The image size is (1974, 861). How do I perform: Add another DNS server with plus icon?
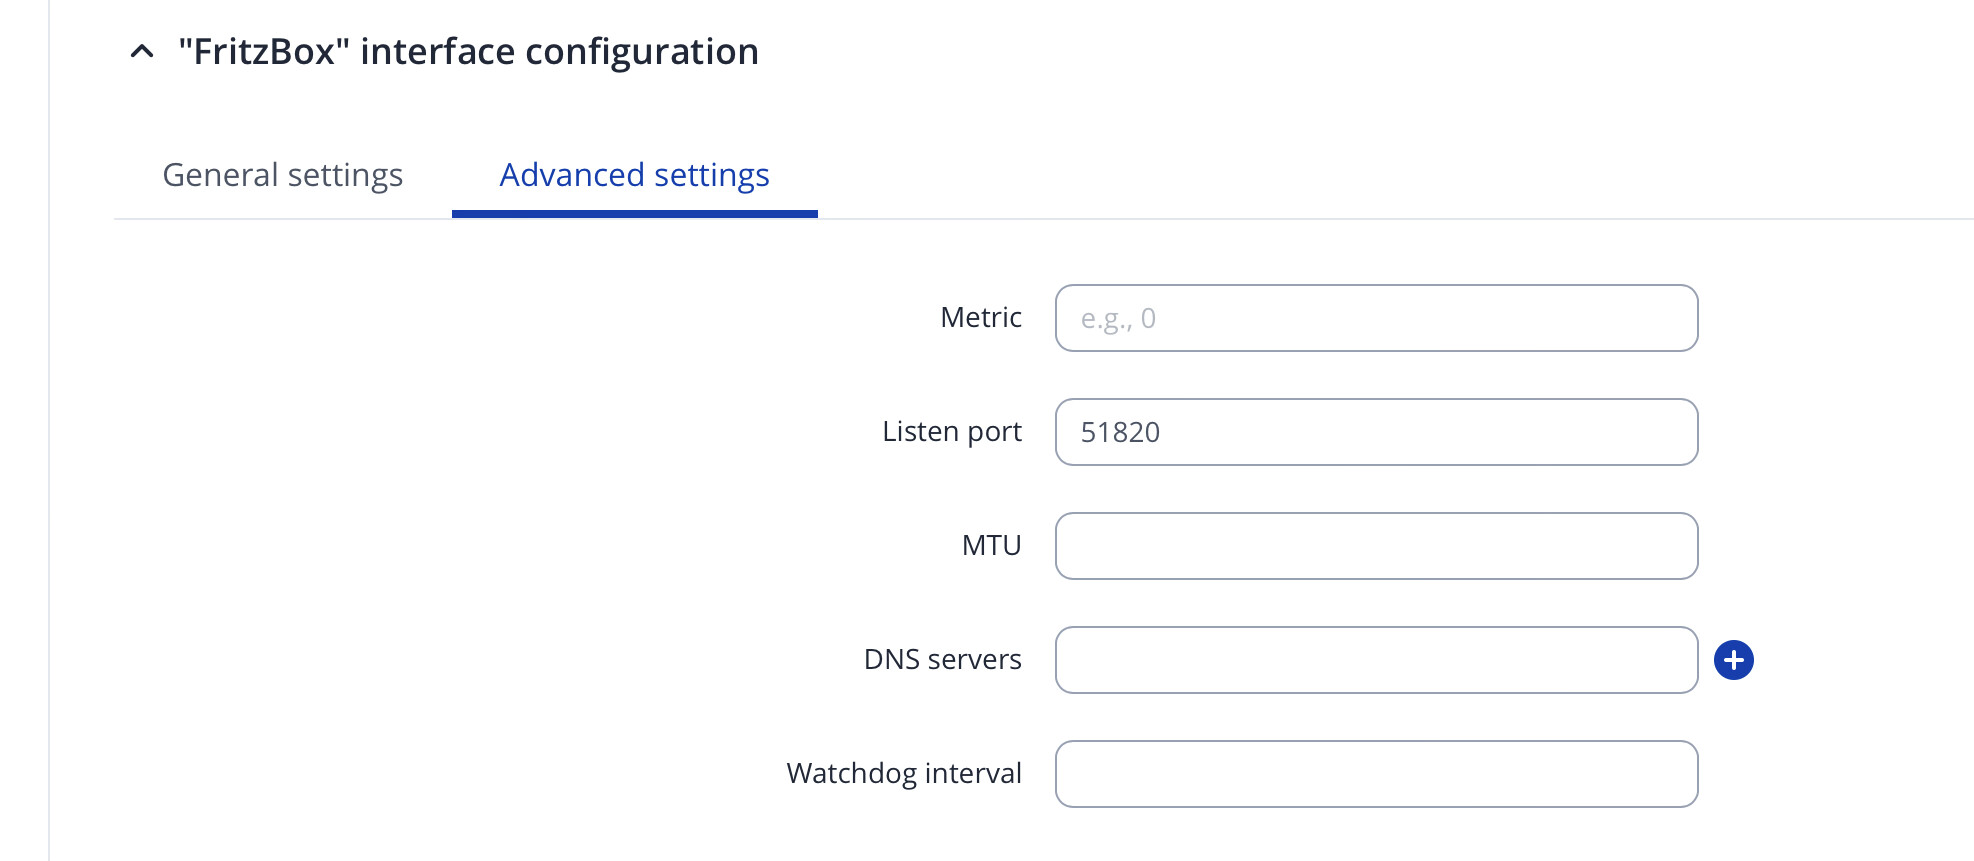pos(1733,660)
